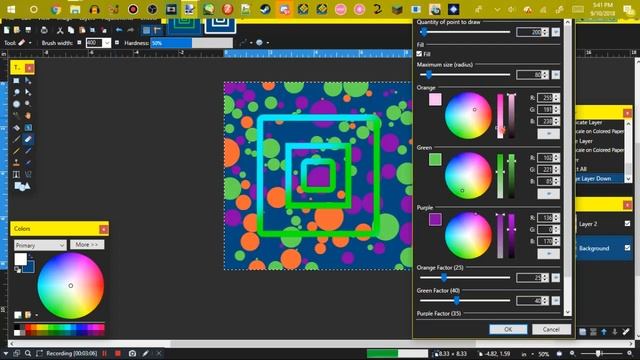Viewport: 640px width, 360px height.
Task: Increase Maximum size value stepper
Action: [545, 73]
